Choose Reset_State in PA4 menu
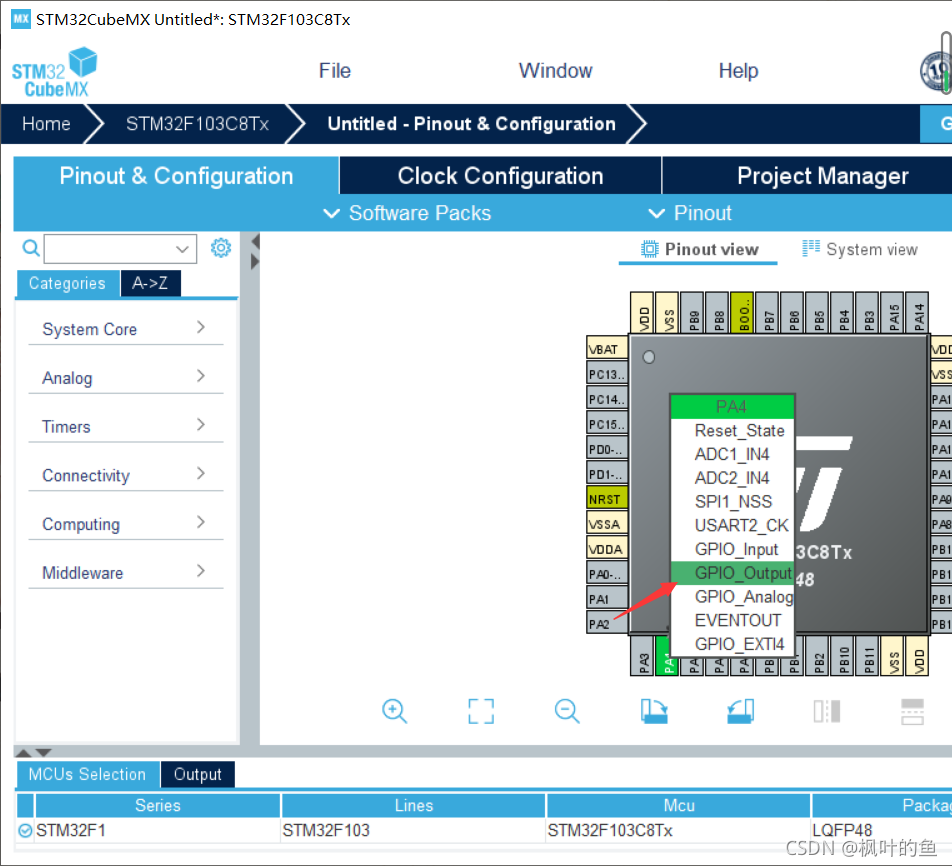The image size is (952, 866). click(x=732, y=431)
